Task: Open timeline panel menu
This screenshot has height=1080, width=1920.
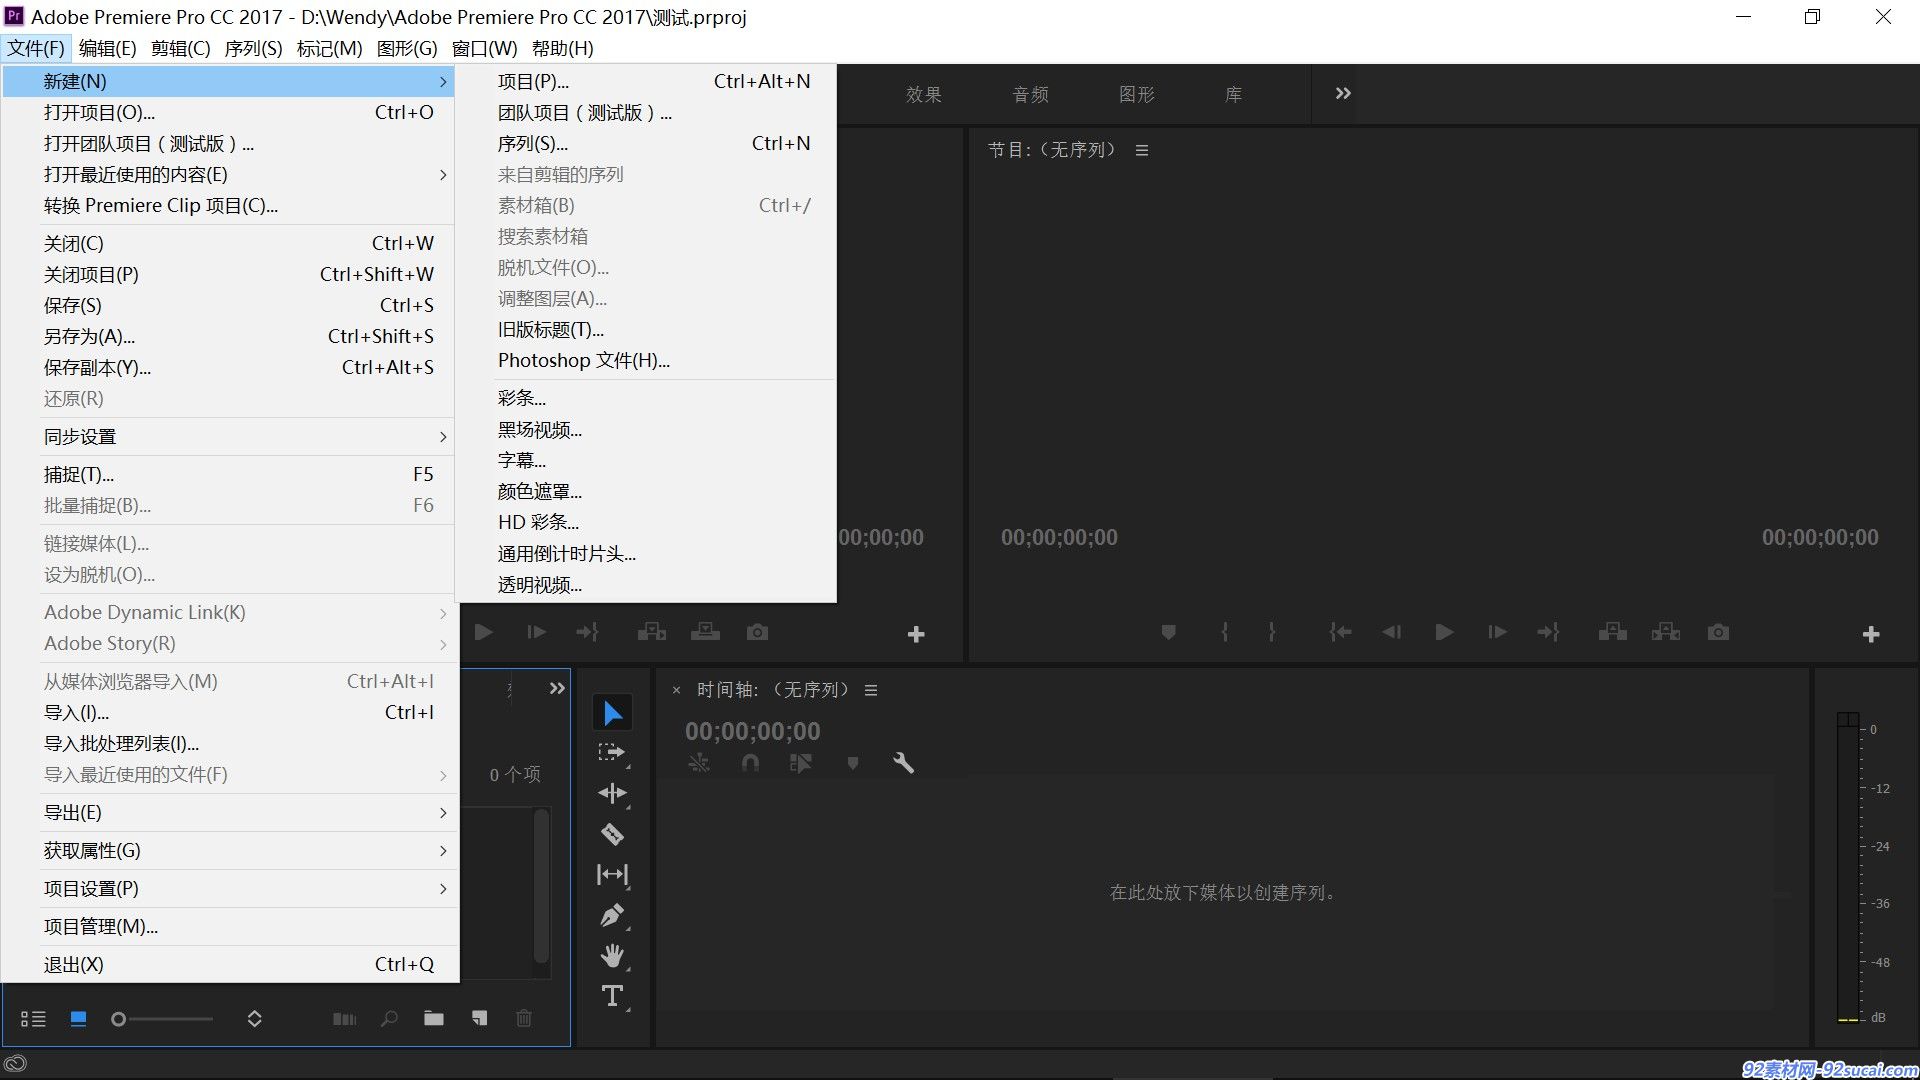Action: 871,690
